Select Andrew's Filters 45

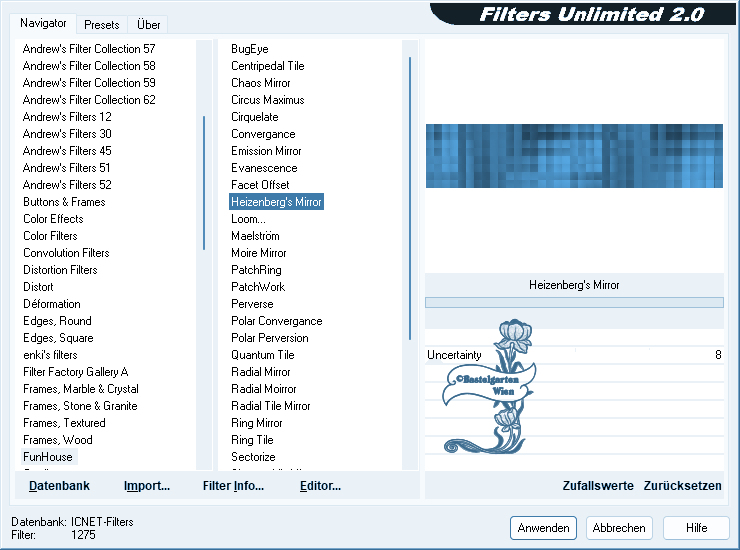67,151
